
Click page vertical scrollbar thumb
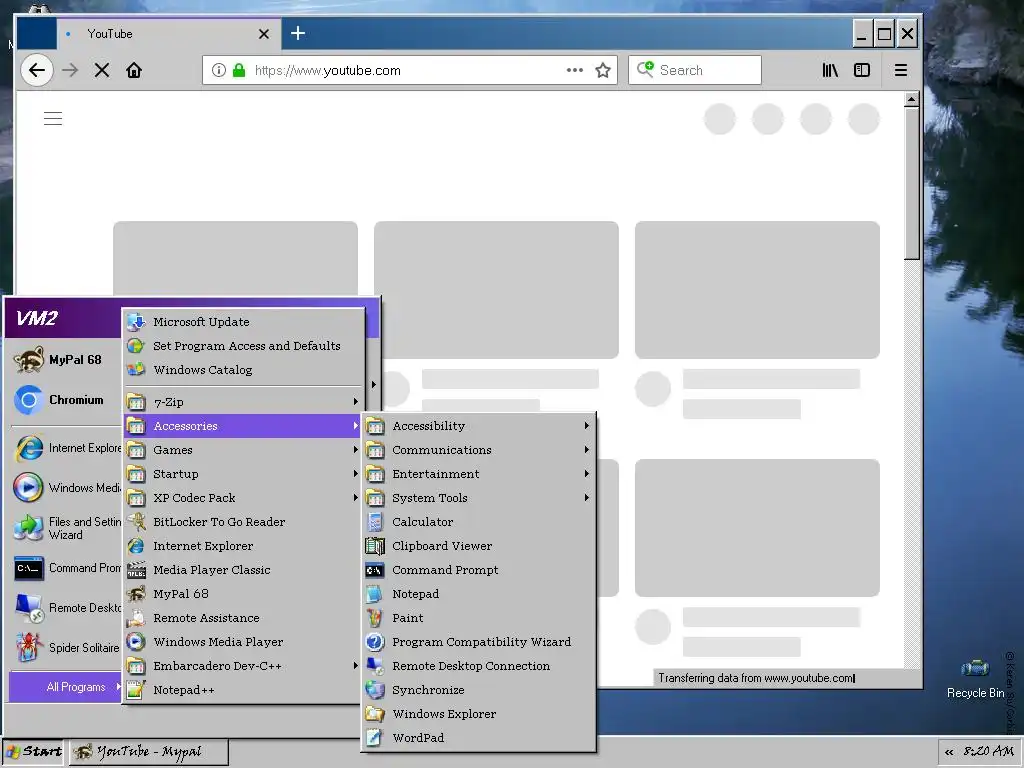[x=912, y=184]
